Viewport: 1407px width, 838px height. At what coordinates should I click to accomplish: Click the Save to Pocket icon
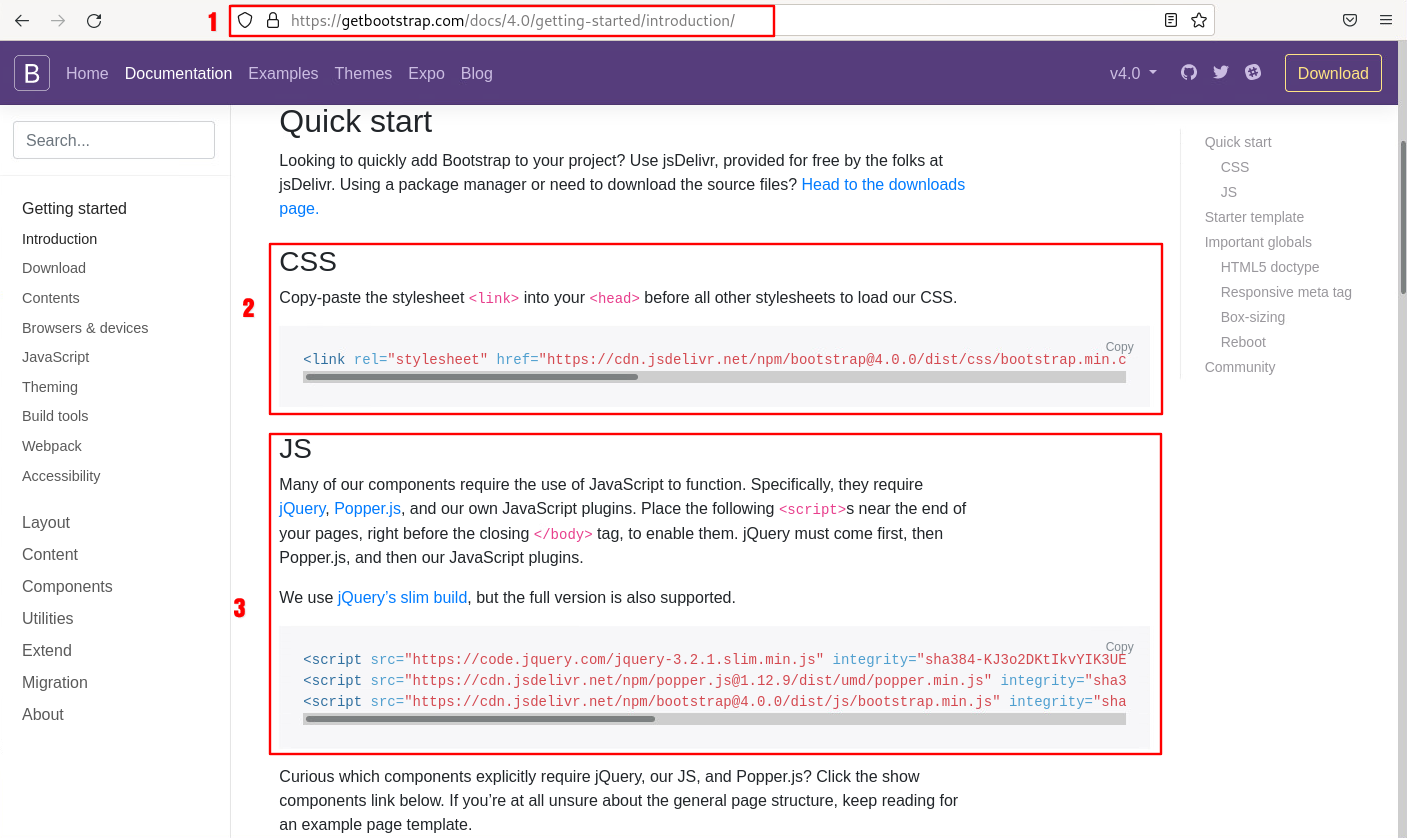click(x=1349, y=20)
